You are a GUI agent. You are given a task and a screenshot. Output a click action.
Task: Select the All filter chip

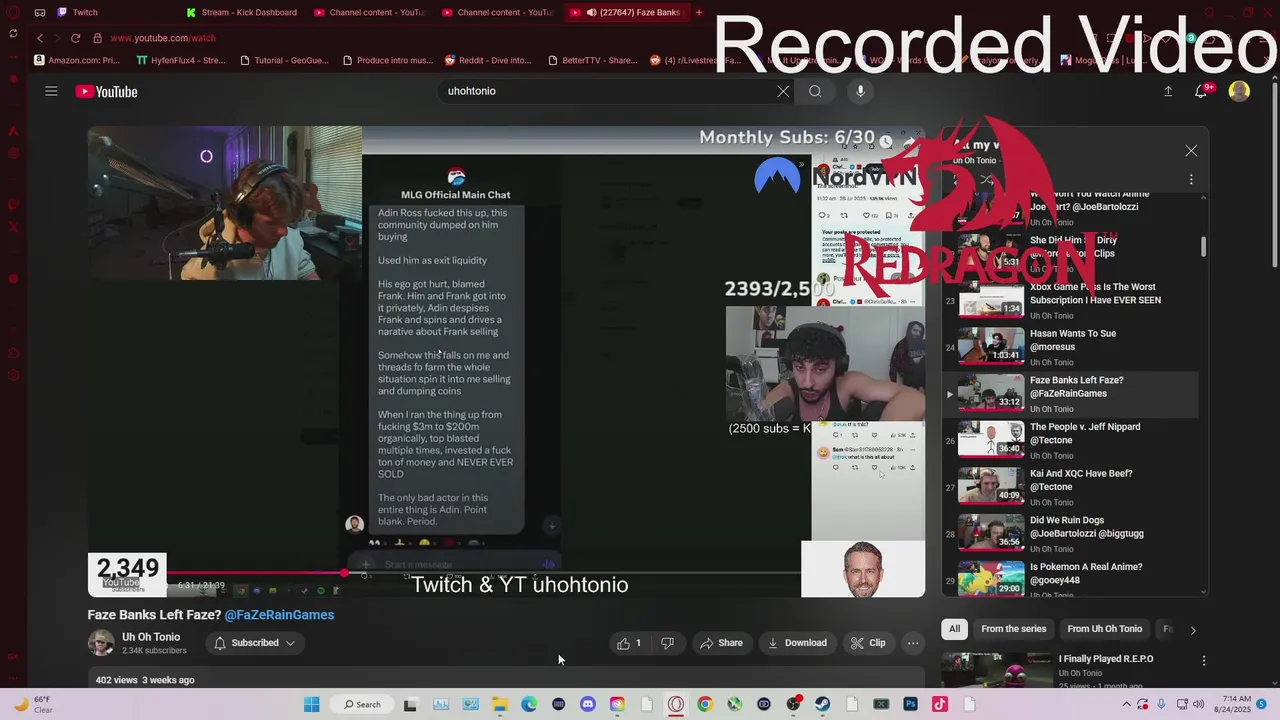(x=954, y=629)
